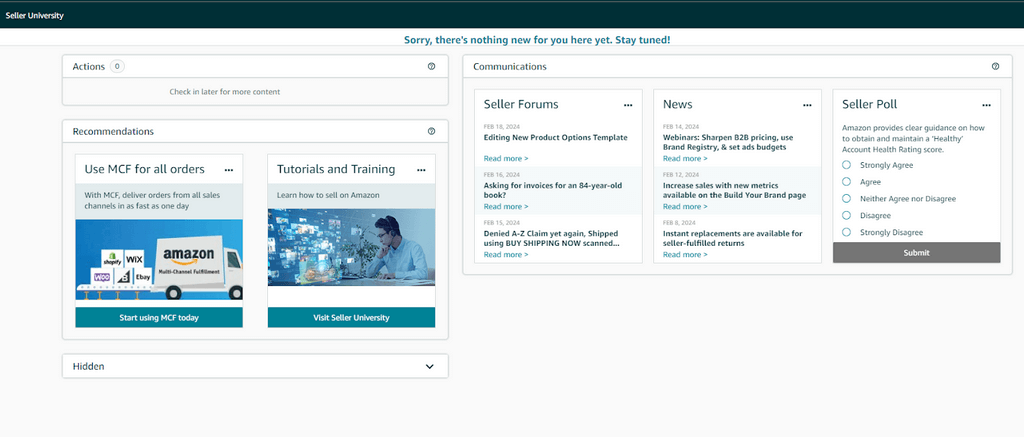Select the Agree poll option
The image size is (1024, 437).
[x=846, y=182]
